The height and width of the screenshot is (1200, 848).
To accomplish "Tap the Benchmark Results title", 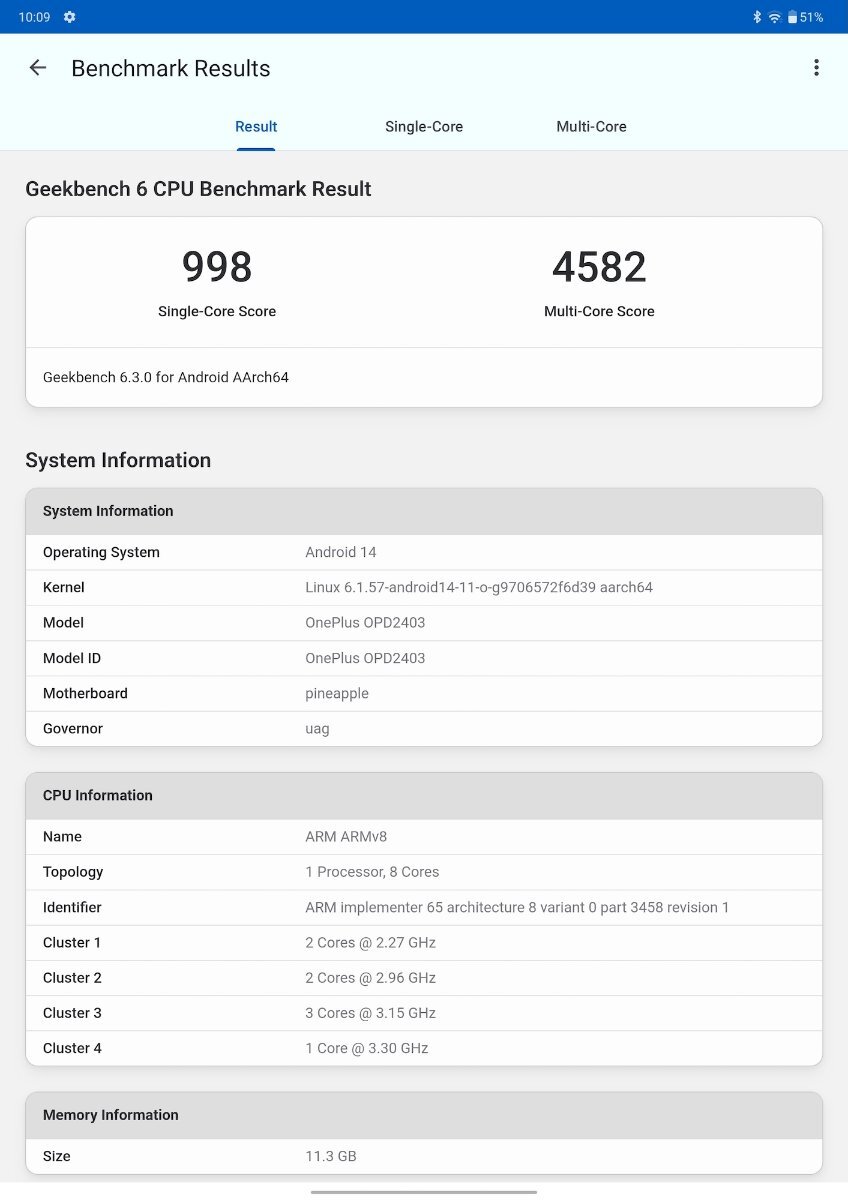I will (171, 68).
